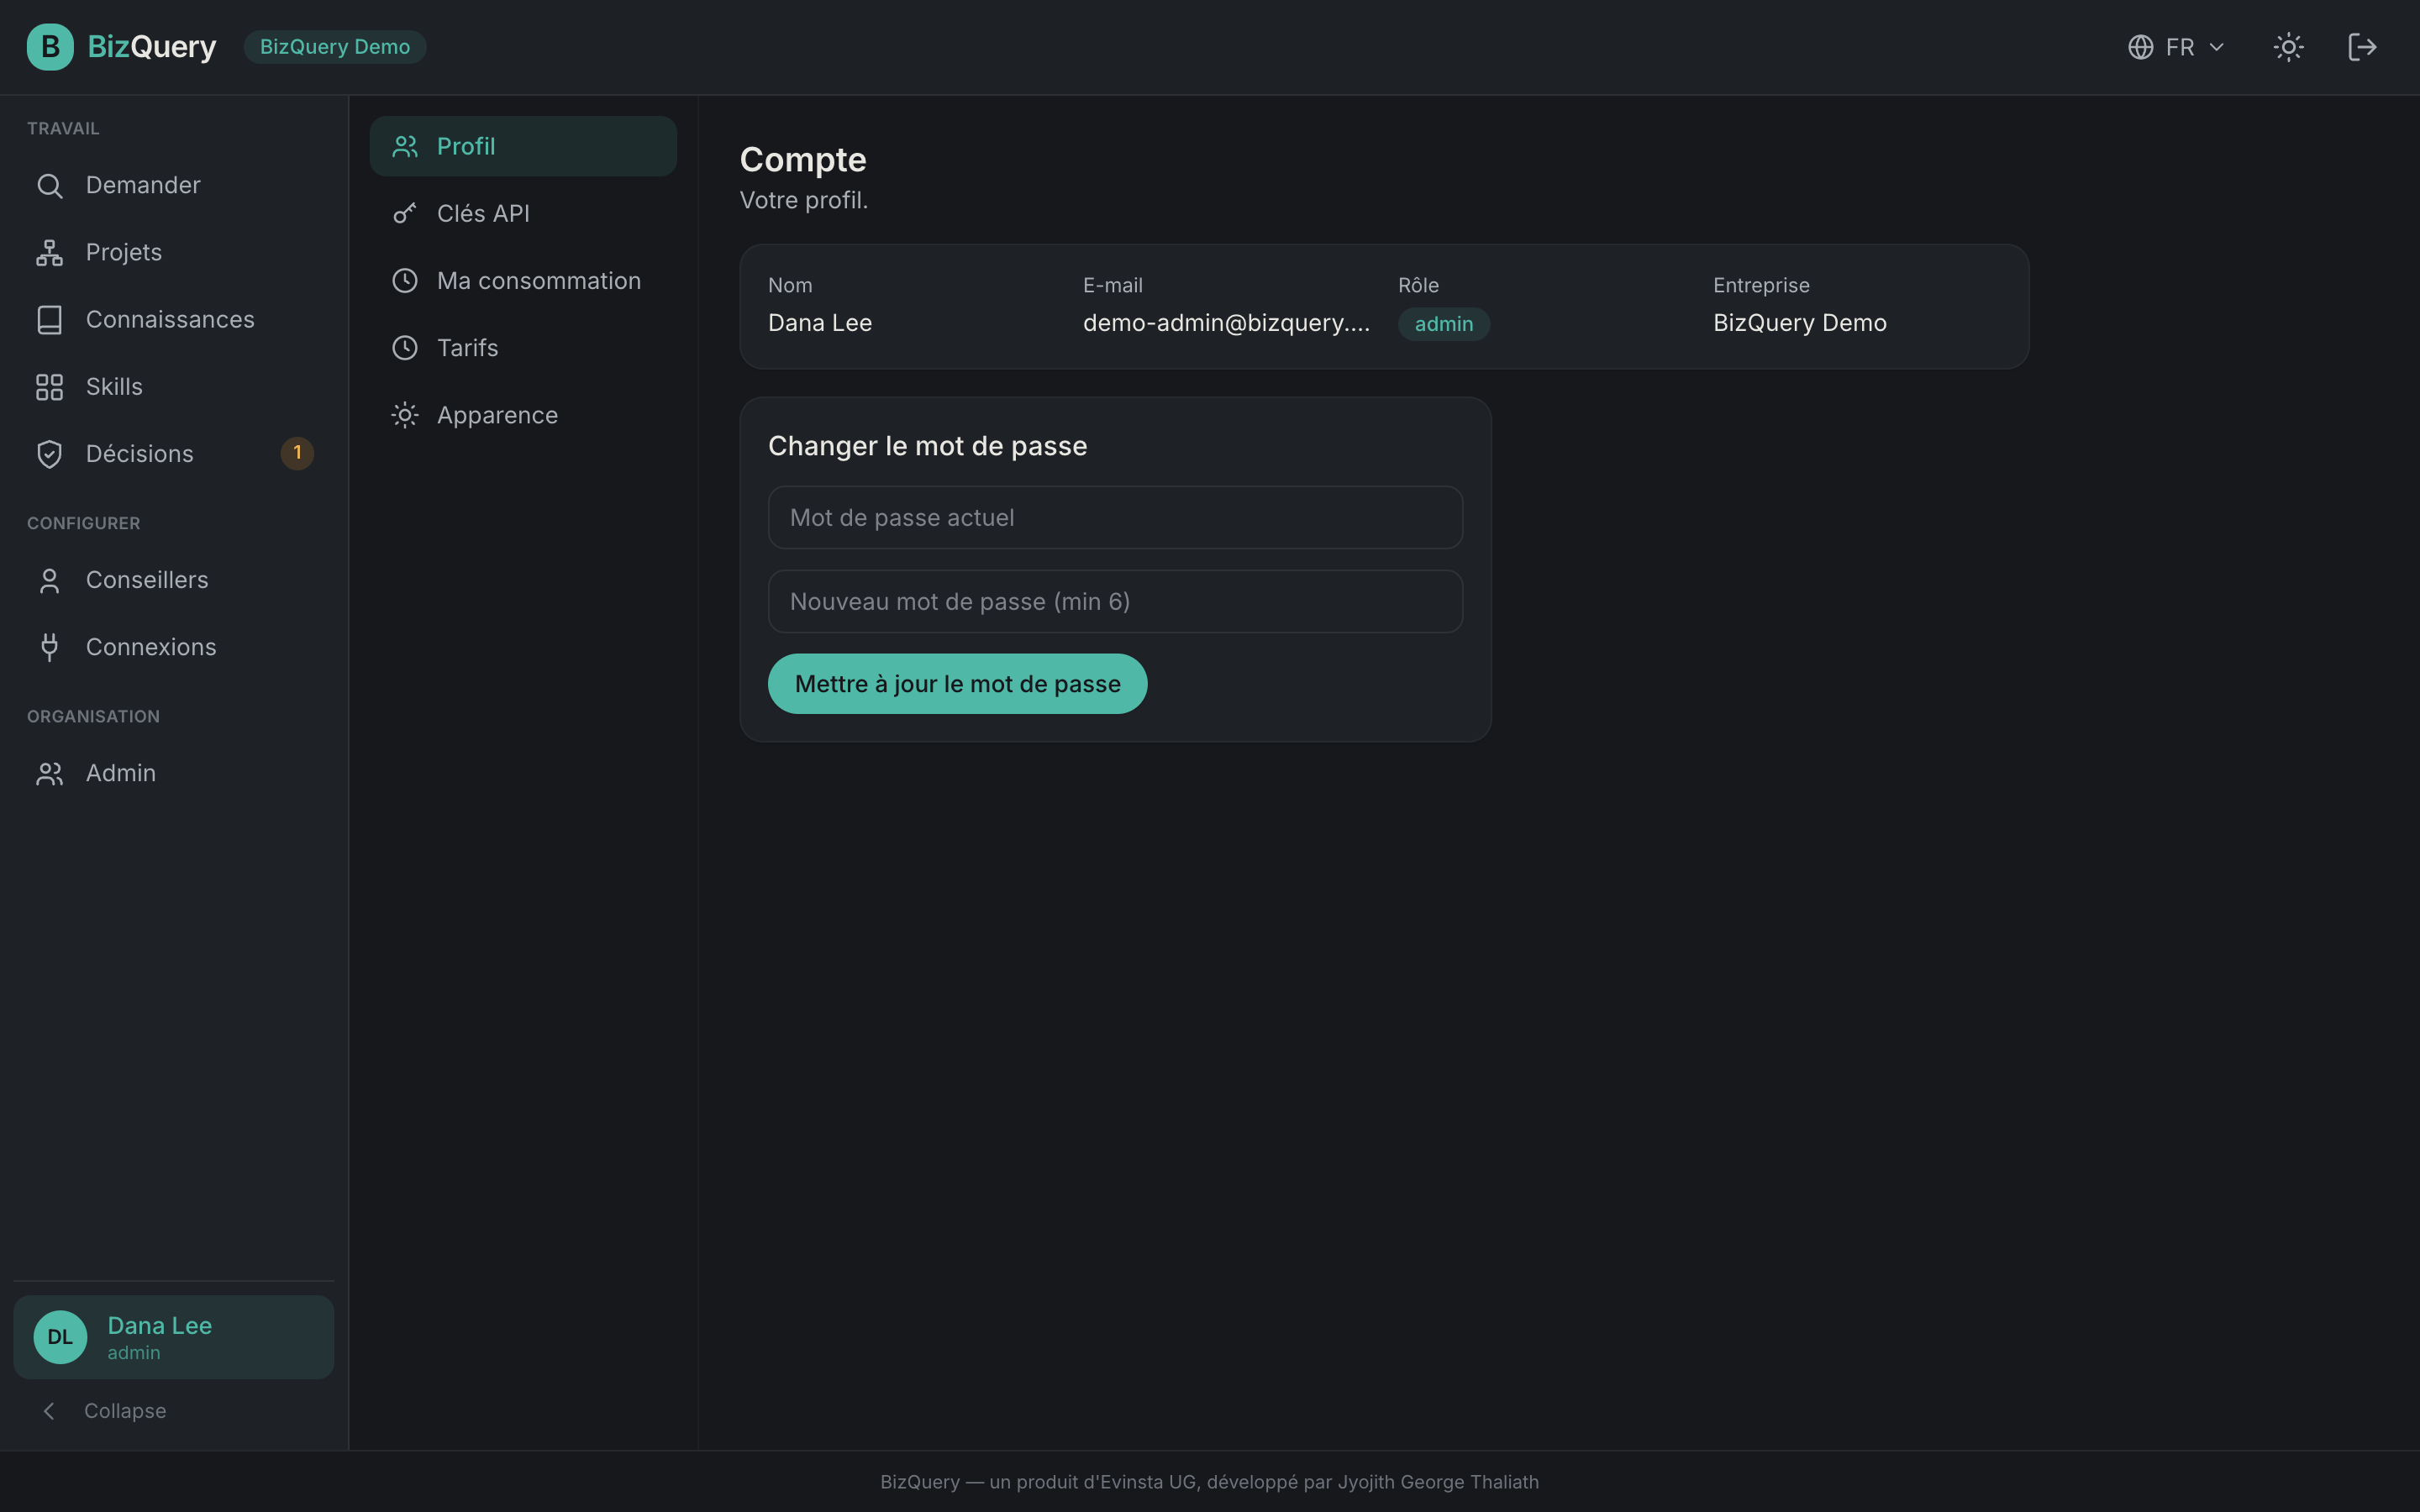2420x1512 pixels.
Task: Switch to Ma consommation tab
Action: pos(523,281)
